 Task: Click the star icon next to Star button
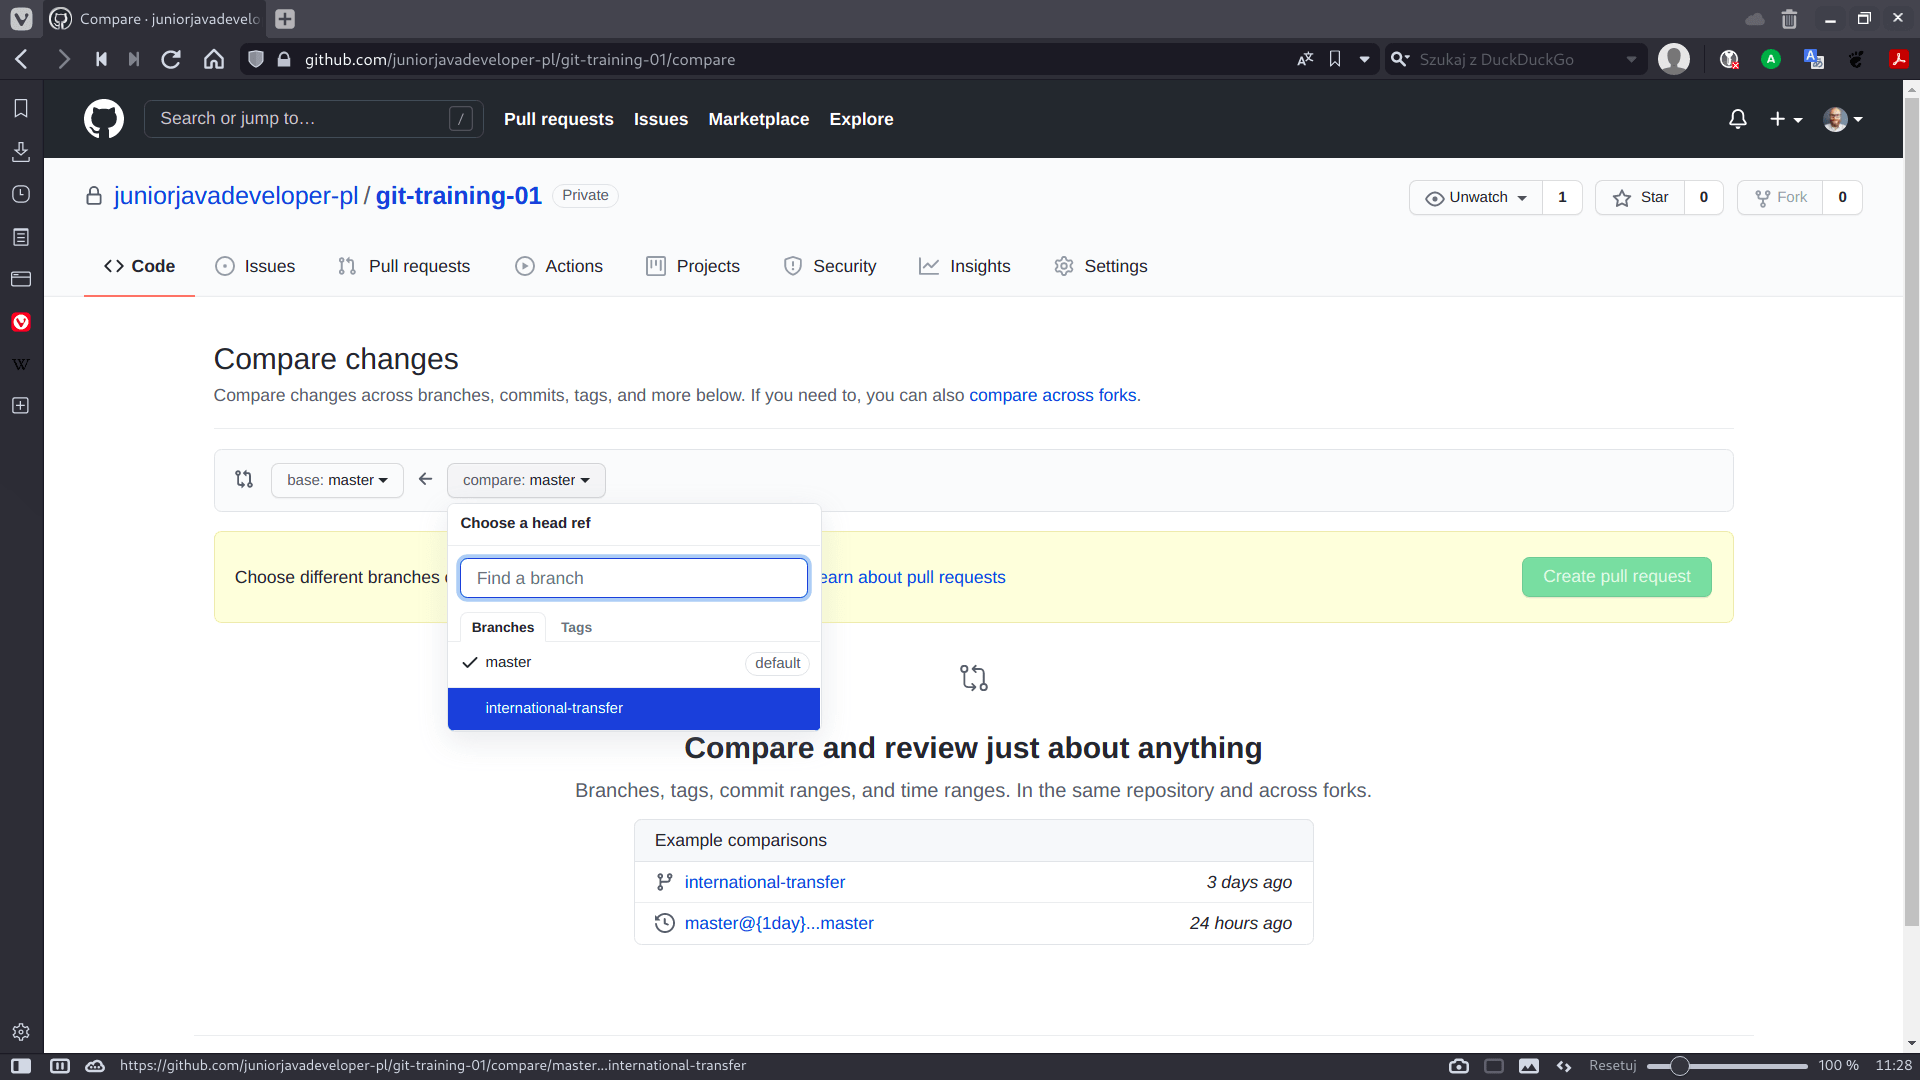(x=1625, y=196)
